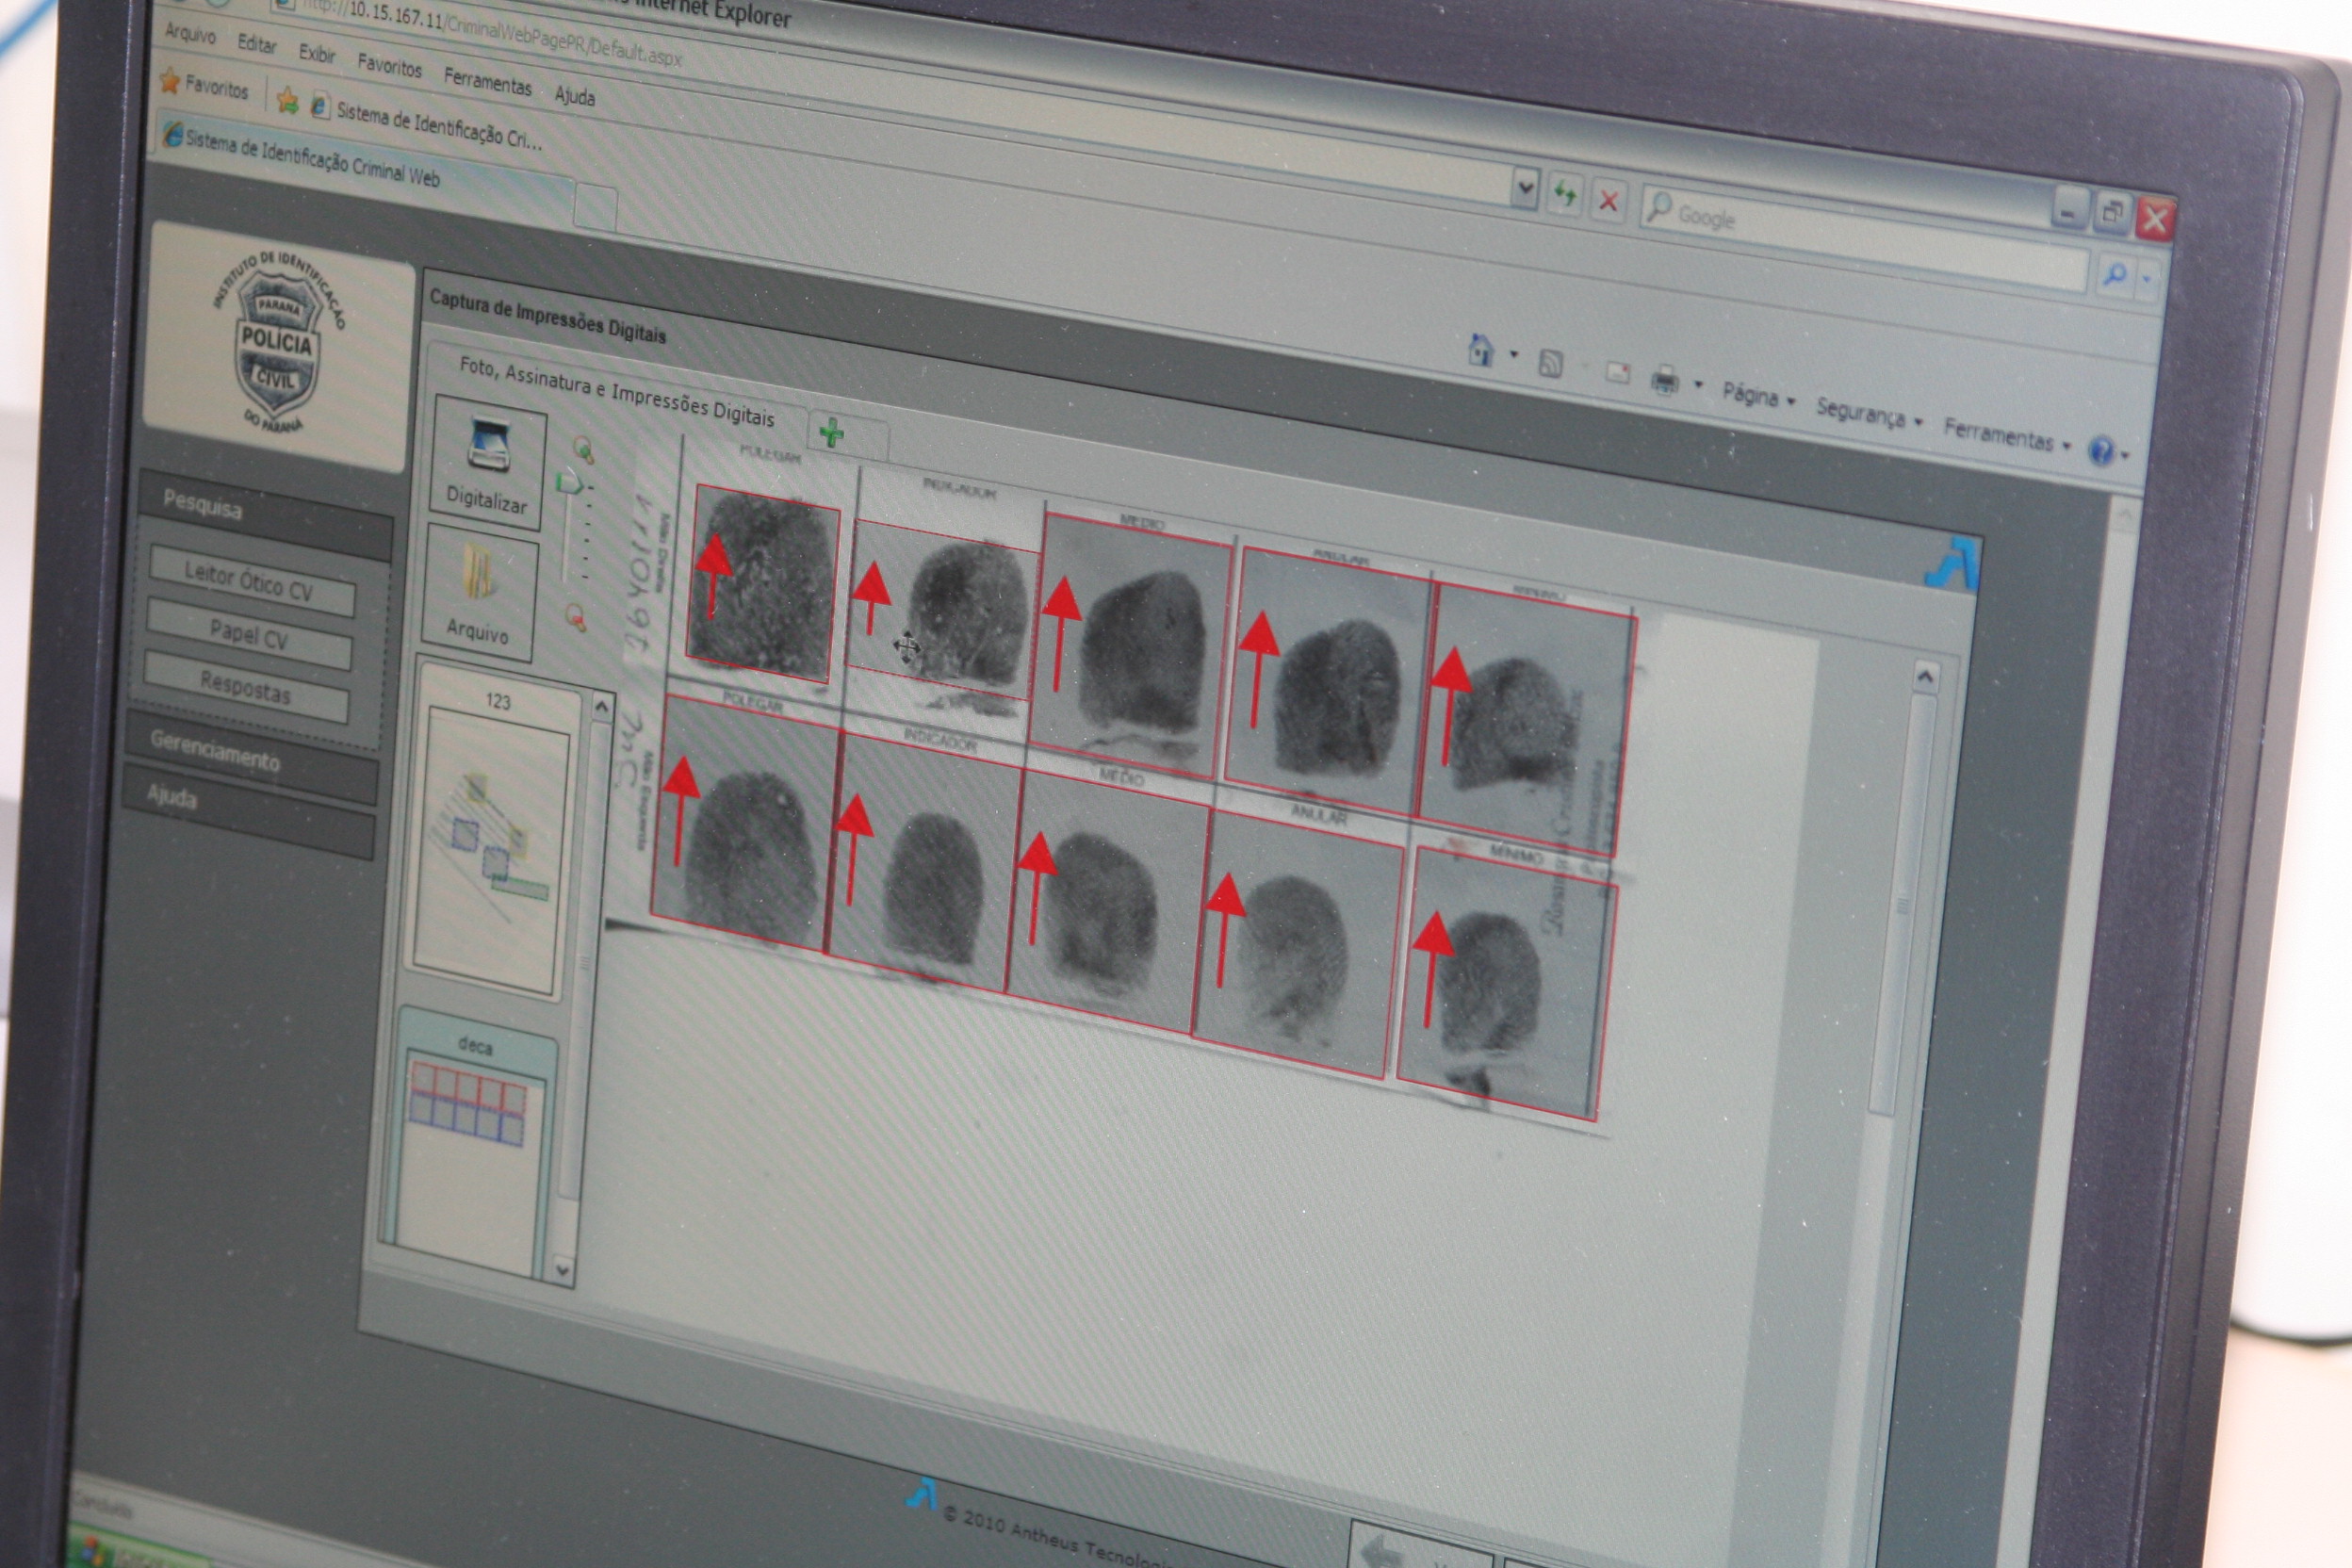Viewport: 2352px width, 1568px height.
Task: Click the zoom slider handle
Action: pos(571,483)
